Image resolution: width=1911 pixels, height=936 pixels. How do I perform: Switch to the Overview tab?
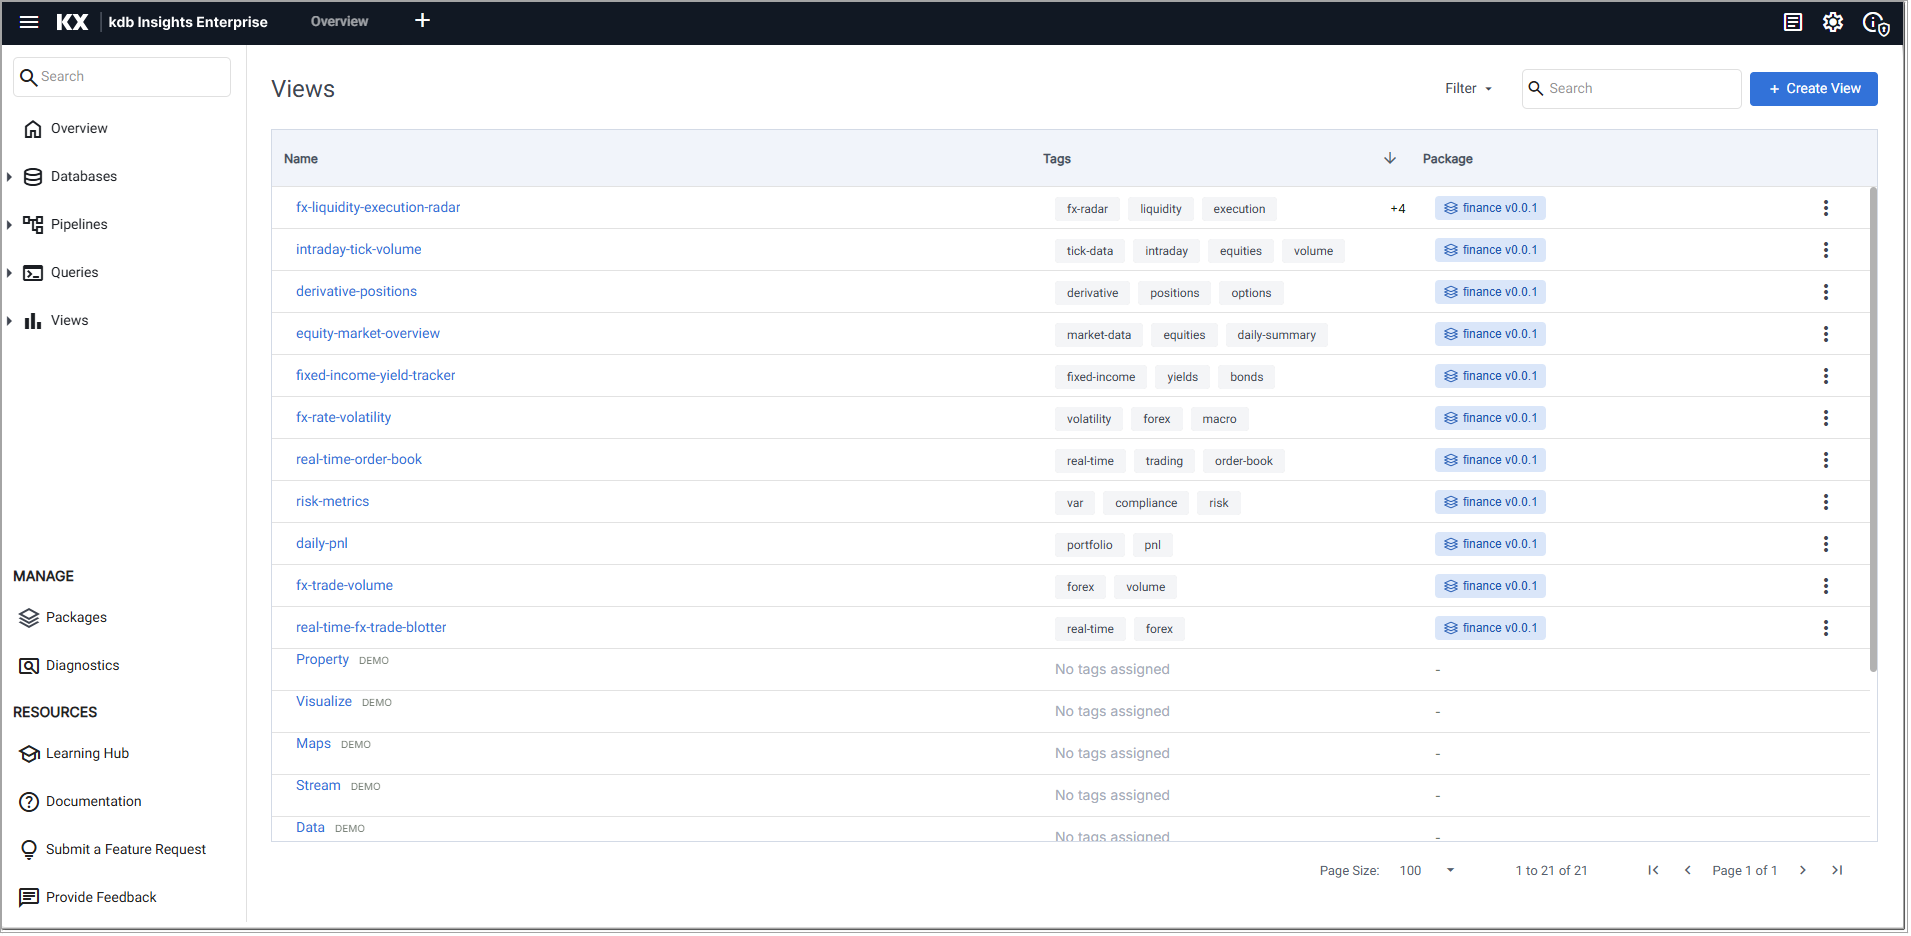point(339,22)
